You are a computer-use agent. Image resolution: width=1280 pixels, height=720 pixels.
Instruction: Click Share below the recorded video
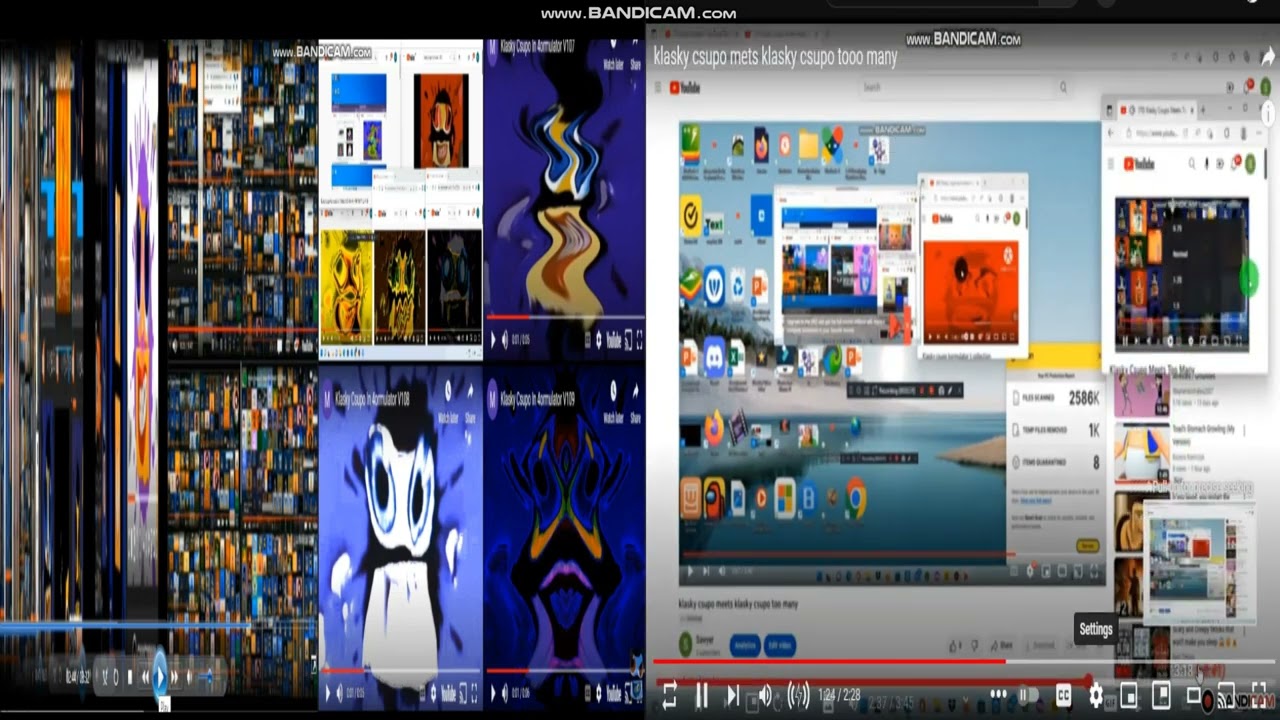(x=1003, y=645)
